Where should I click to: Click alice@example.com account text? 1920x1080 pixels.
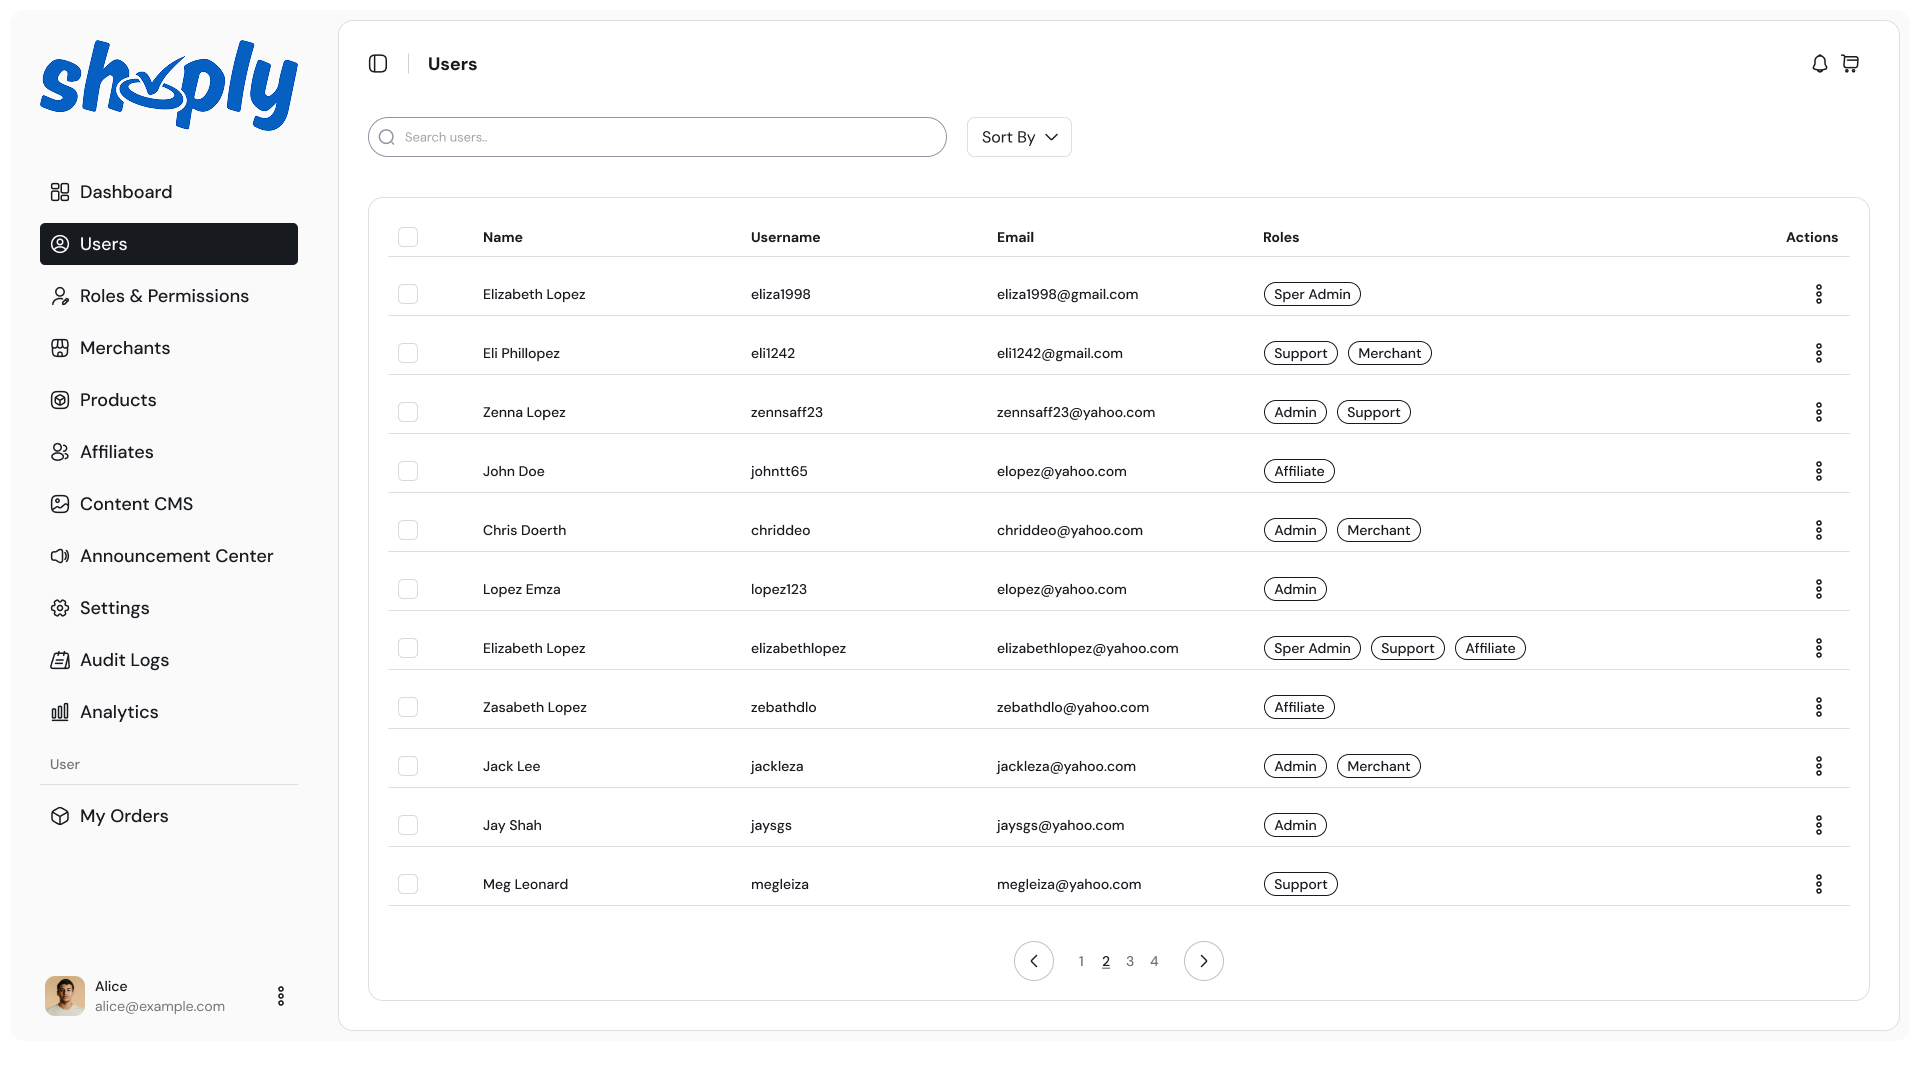pos(160,1006)
